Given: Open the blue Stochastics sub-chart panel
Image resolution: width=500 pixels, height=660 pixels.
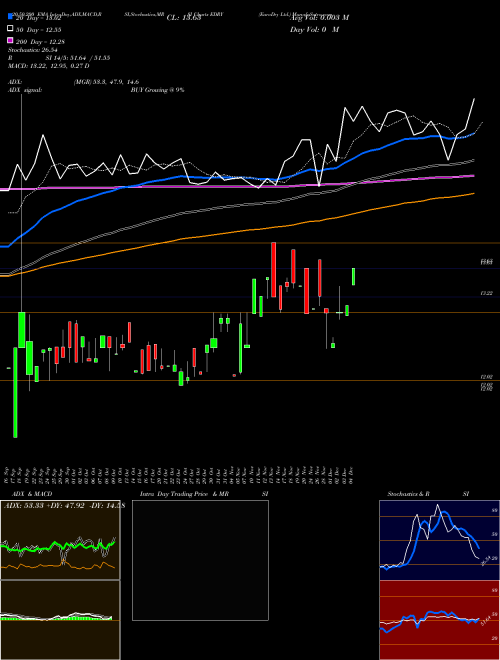Looking at the screenshot, I should point(439,540).
